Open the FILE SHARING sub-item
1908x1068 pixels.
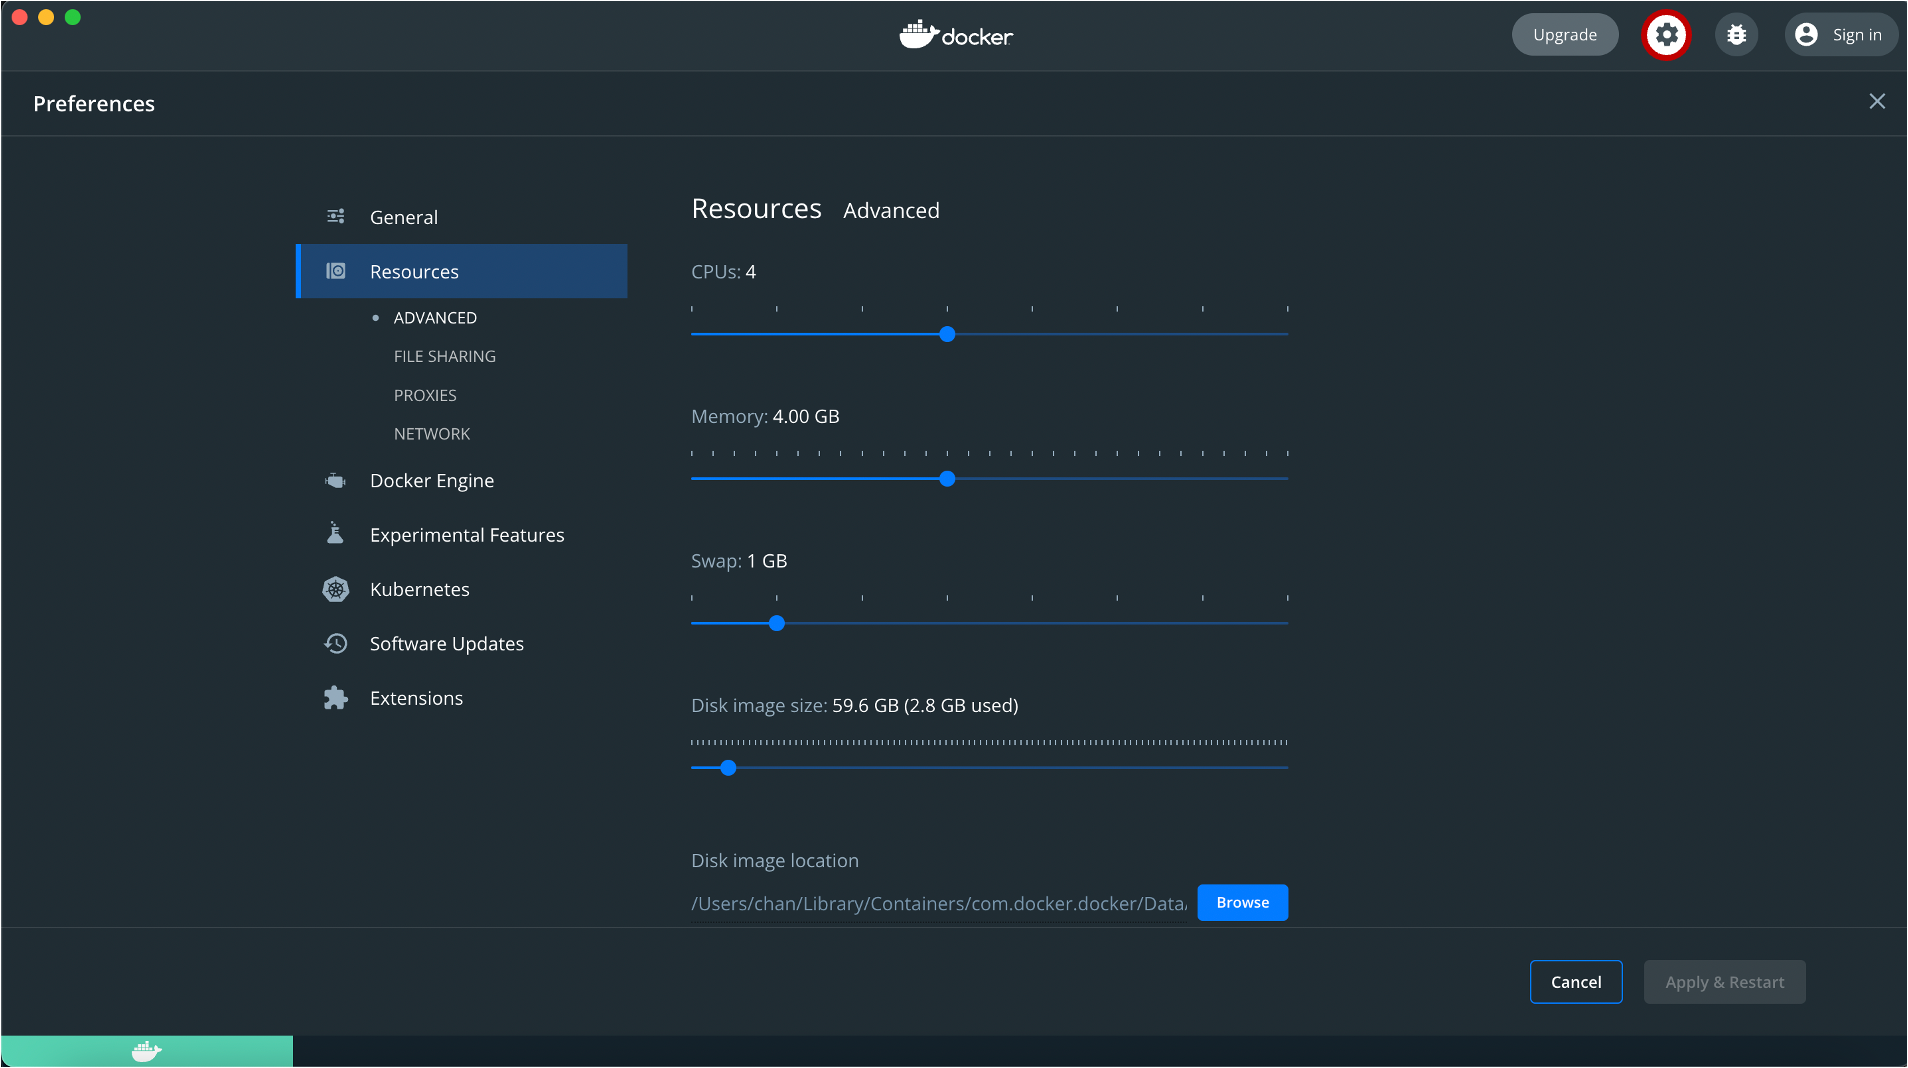point(445,356)
